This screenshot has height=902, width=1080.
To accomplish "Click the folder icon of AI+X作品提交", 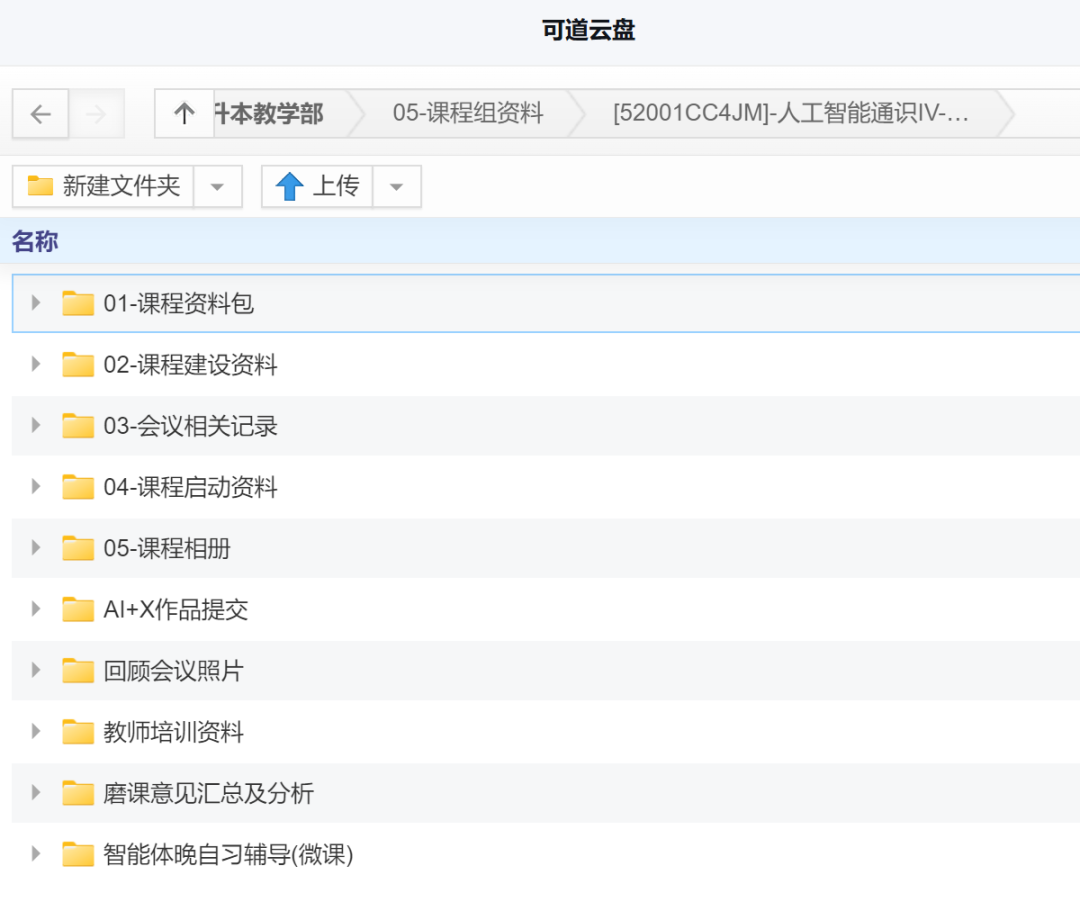I will [x=78, y=609].
